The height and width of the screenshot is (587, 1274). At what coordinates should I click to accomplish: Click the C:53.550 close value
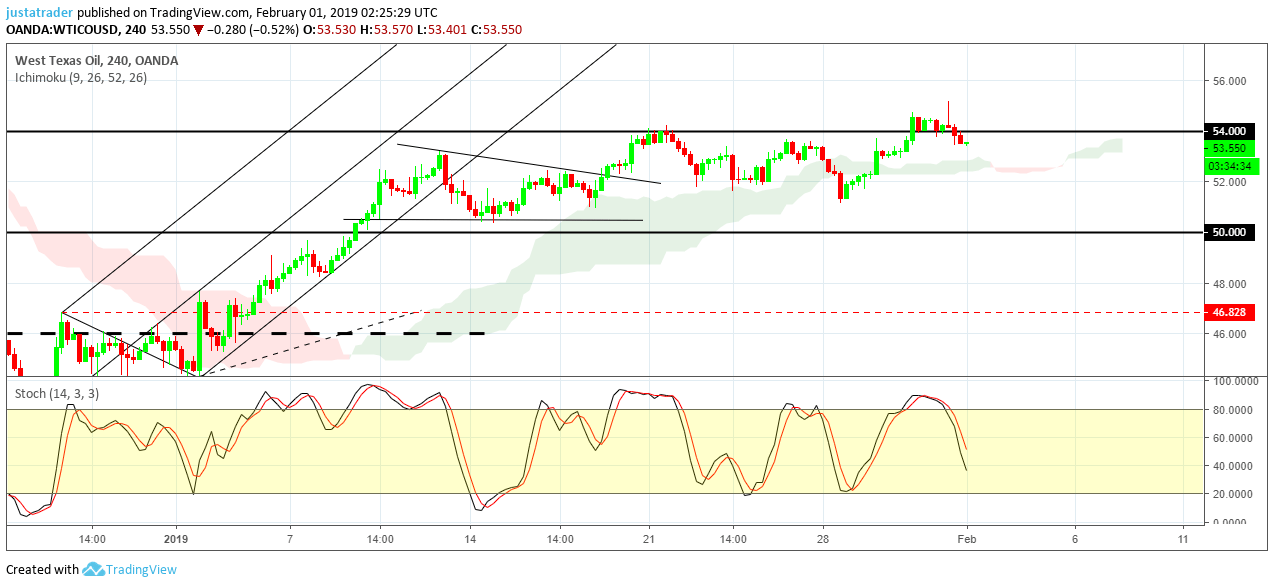coord(496,30)
